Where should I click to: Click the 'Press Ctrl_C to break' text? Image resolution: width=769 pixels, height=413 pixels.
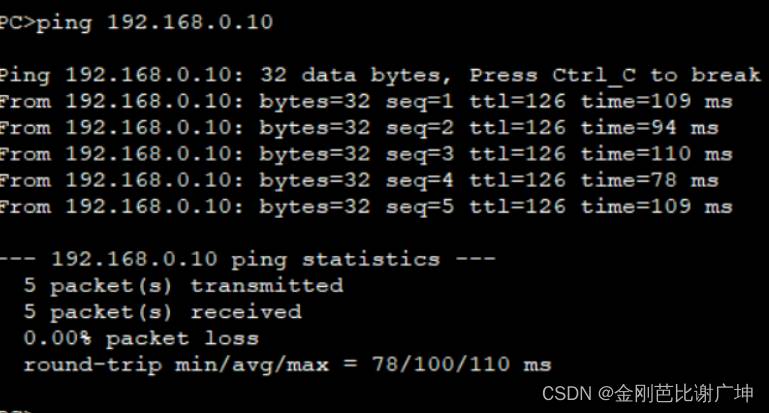pyautogui.click(x=615, y=75)
